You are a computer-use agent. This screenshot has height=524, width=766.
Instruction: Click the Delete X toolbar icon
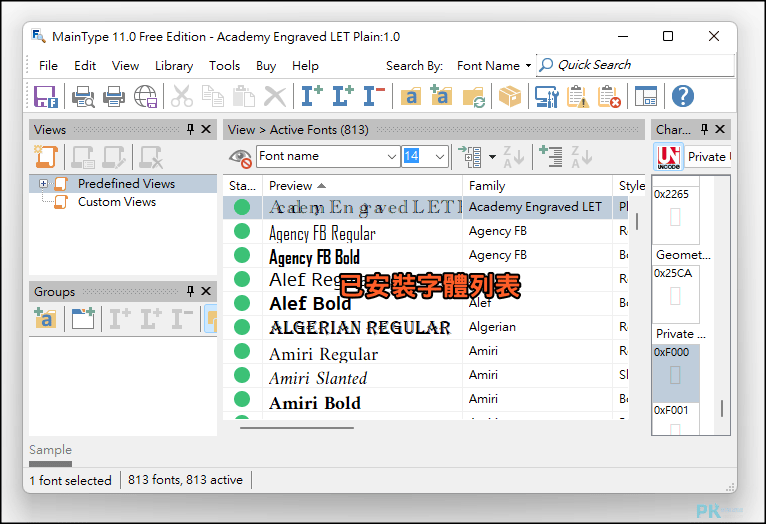click(275, 96)
